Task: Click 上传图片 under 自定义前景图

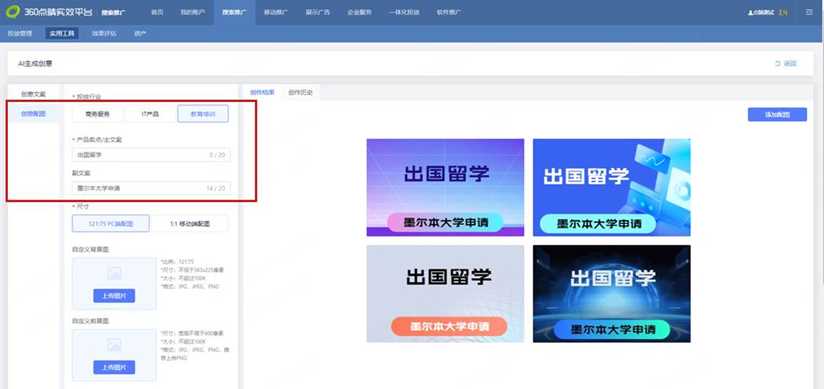Action: click(114, 367)
